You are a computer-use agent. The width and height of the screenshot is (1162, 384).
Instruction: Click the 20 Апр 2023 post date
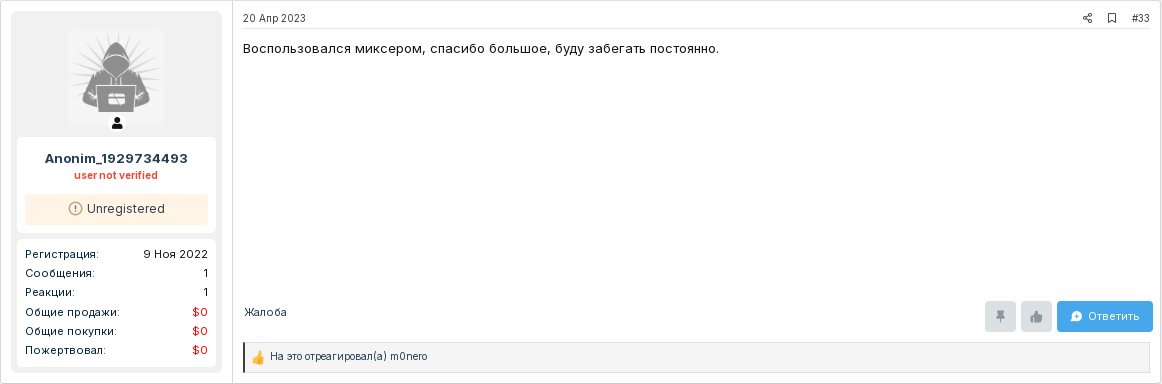point(274,18)
